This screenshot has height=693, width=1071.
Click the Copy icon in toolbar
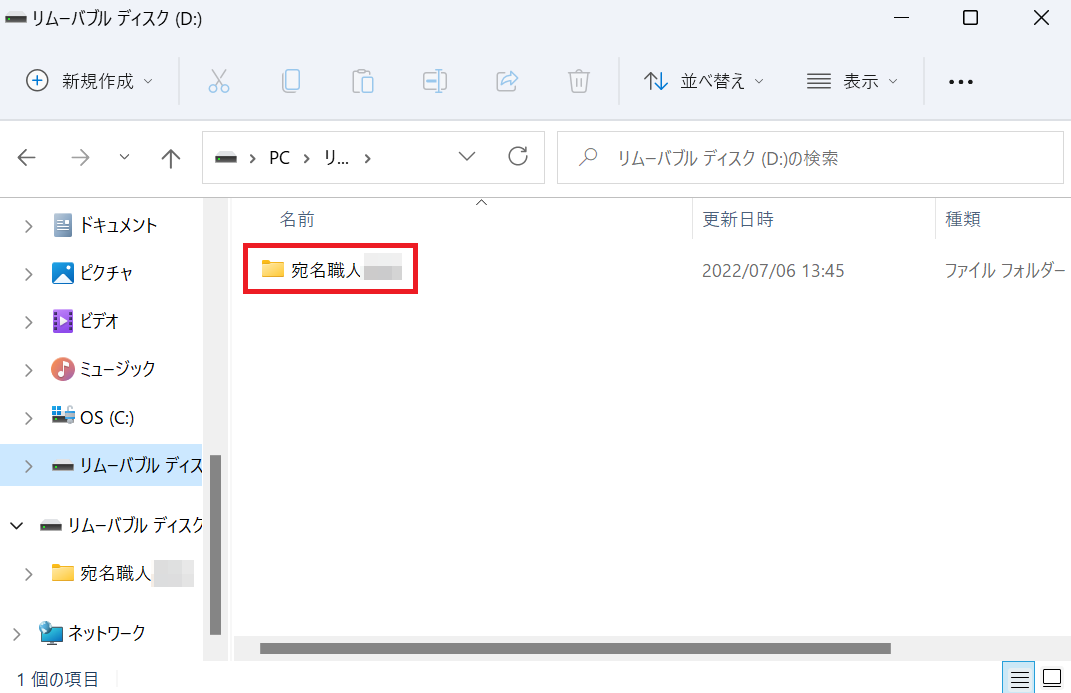pyautogui.click(x=291, y=81)
